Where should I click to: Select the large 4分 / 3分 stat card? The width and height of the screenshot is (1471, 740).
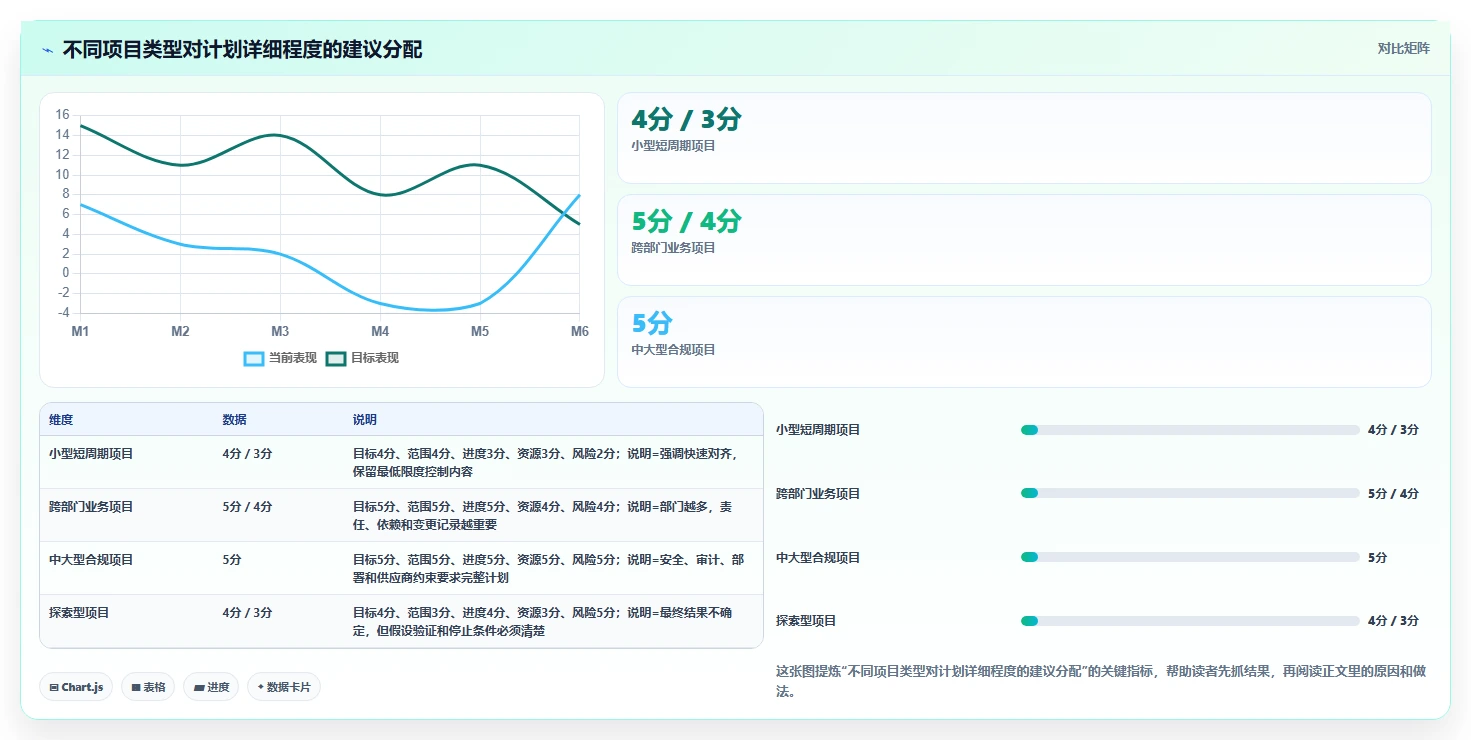pyautogui.click(x=1024, y=138)
